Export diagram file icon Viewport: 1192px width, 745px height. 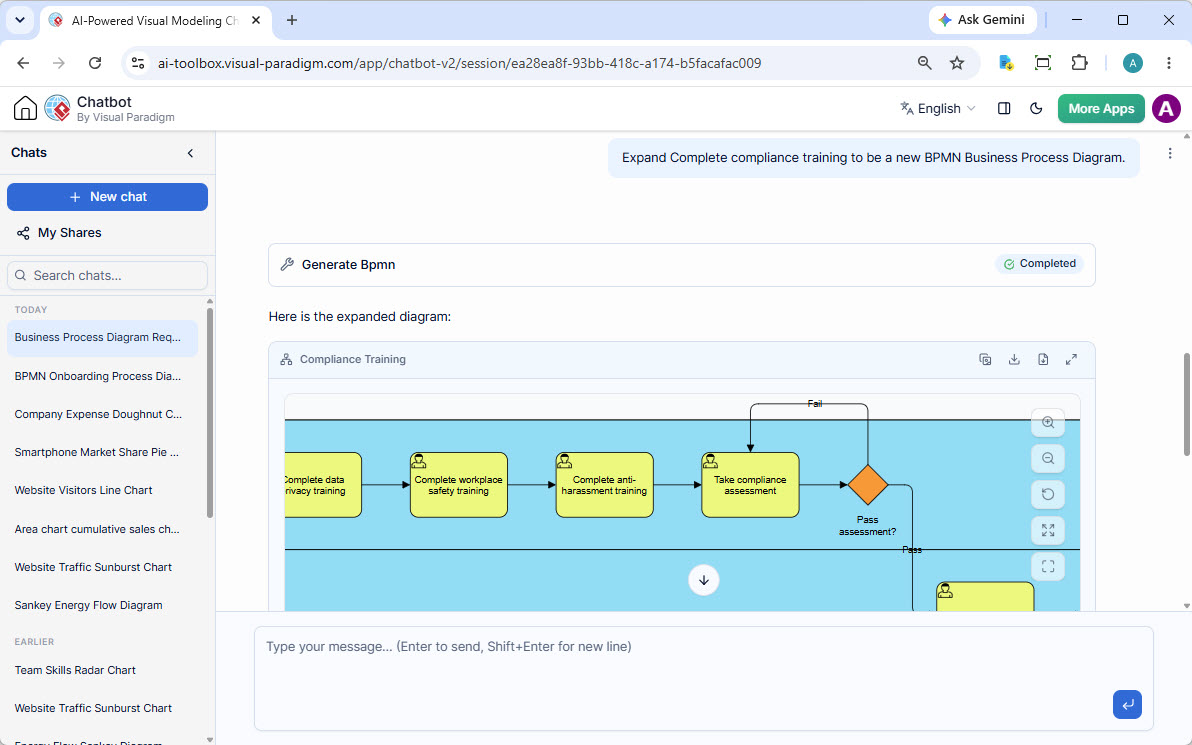click(x=1043, y=360)
